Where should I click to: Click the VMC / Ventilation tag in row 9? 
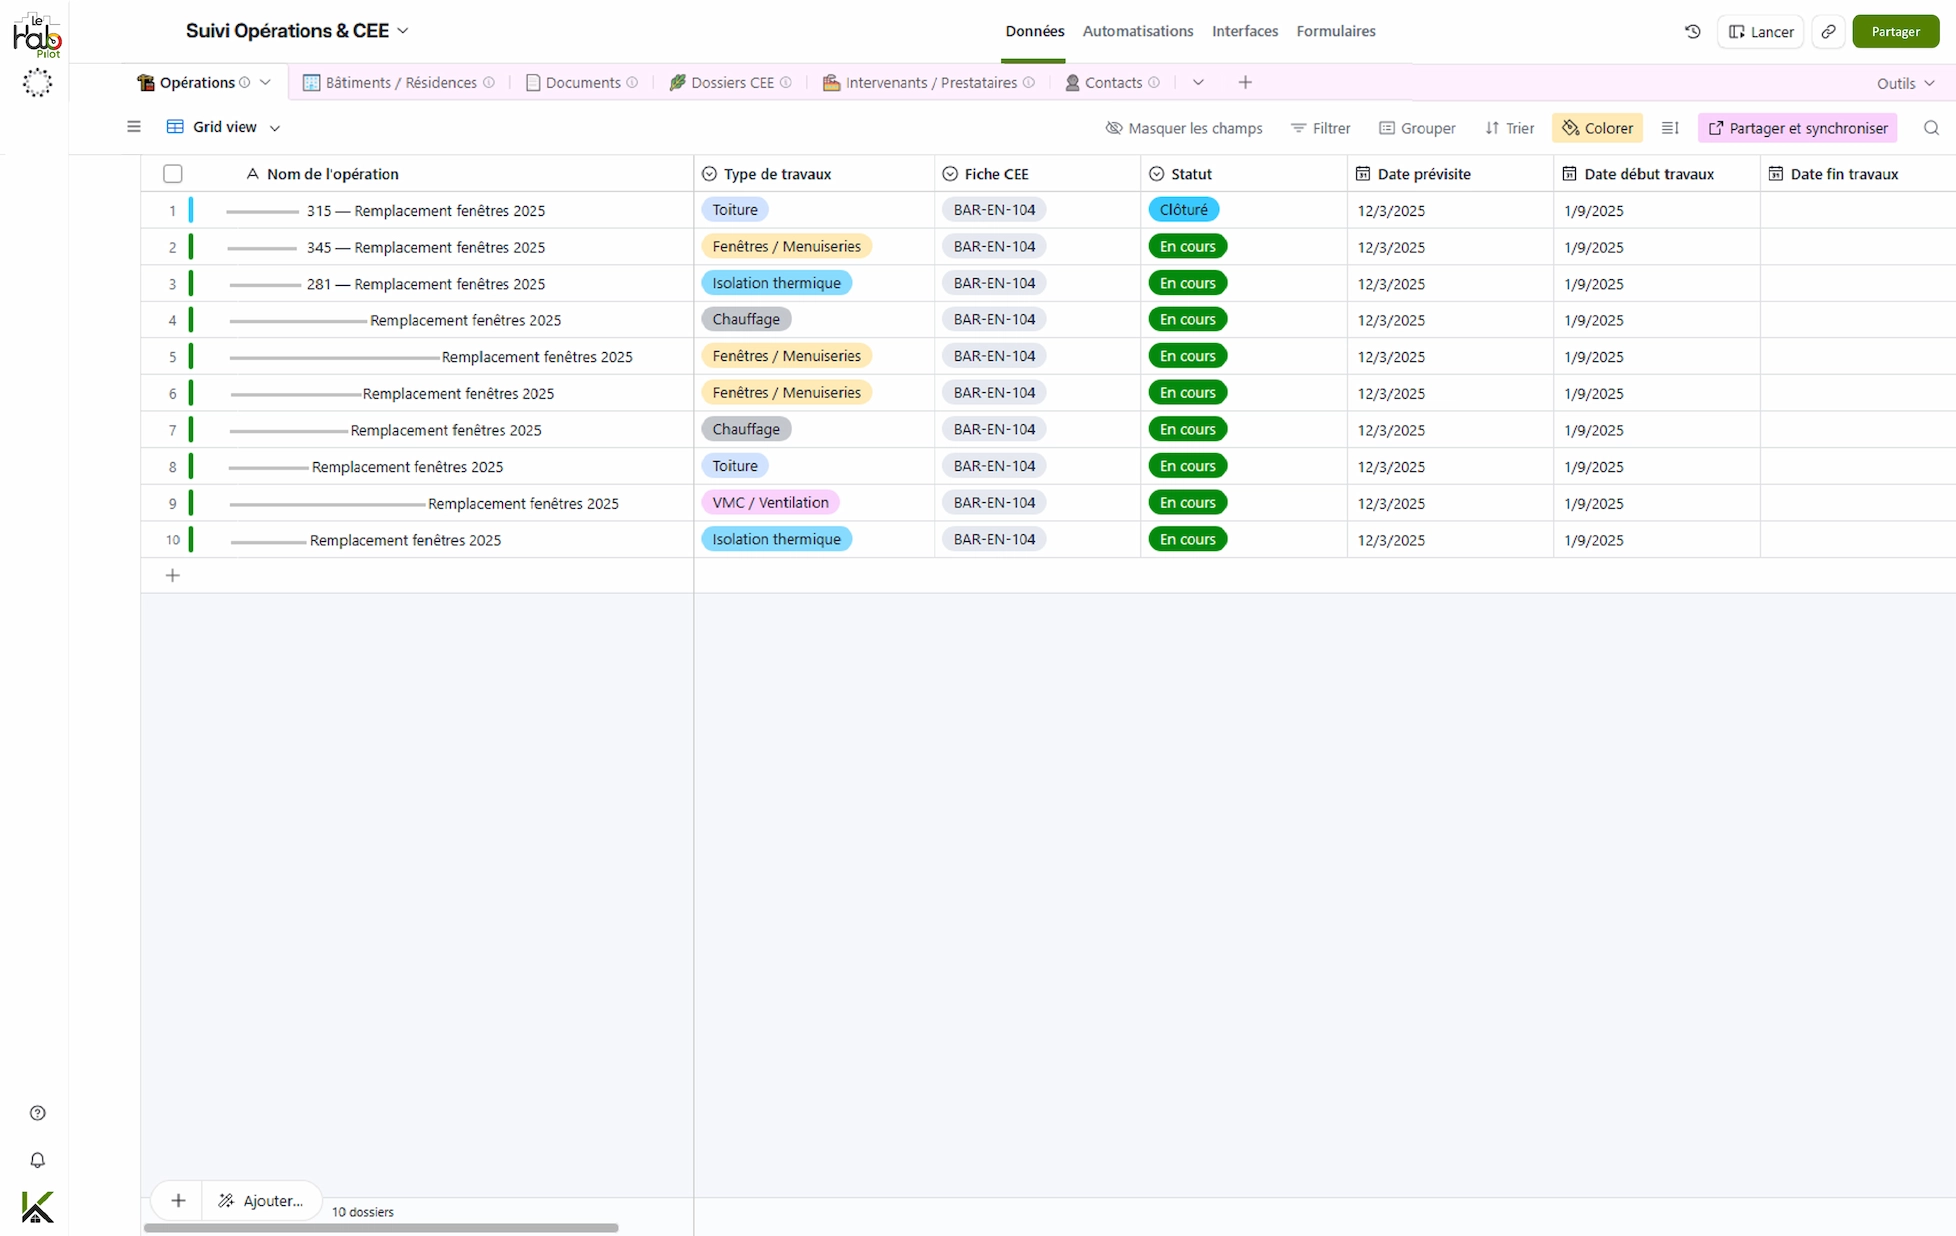[770, 503]
